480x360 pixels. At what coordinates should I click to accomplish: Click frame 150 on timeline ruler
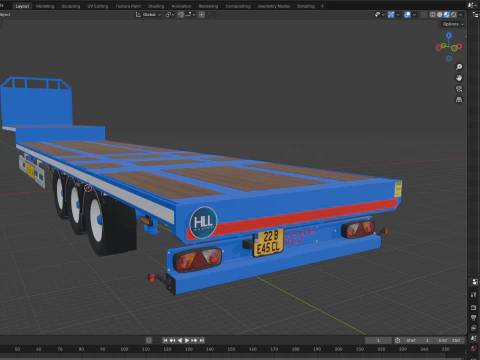(231, 349)
